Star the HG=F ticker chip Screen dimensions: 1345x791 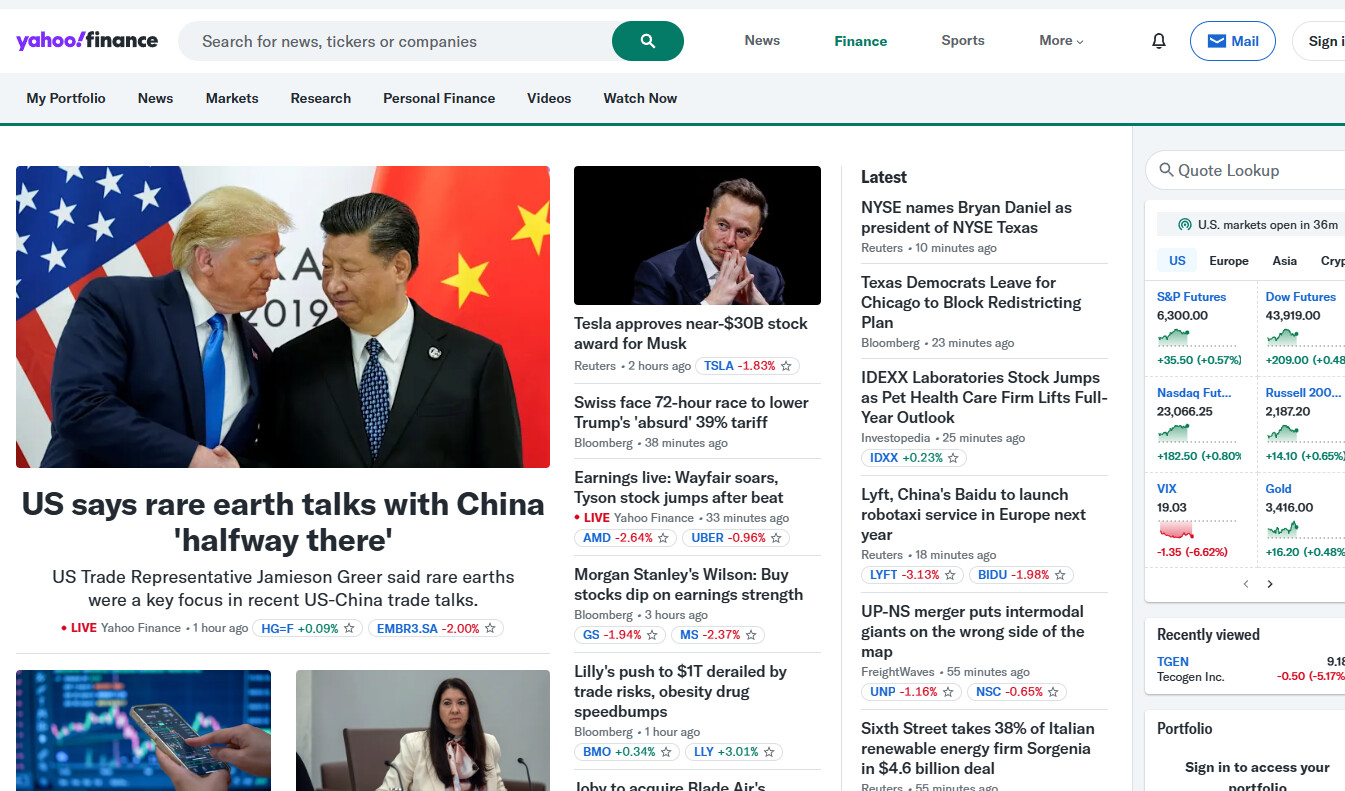point(349,628)
